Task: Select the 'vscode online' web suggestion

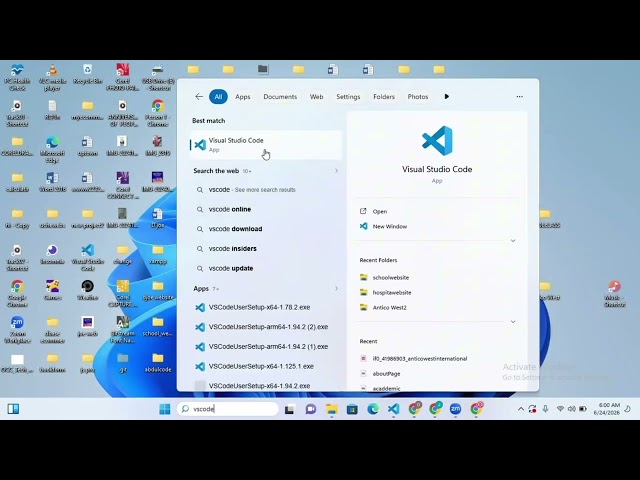Action: (x=266, y=209)
